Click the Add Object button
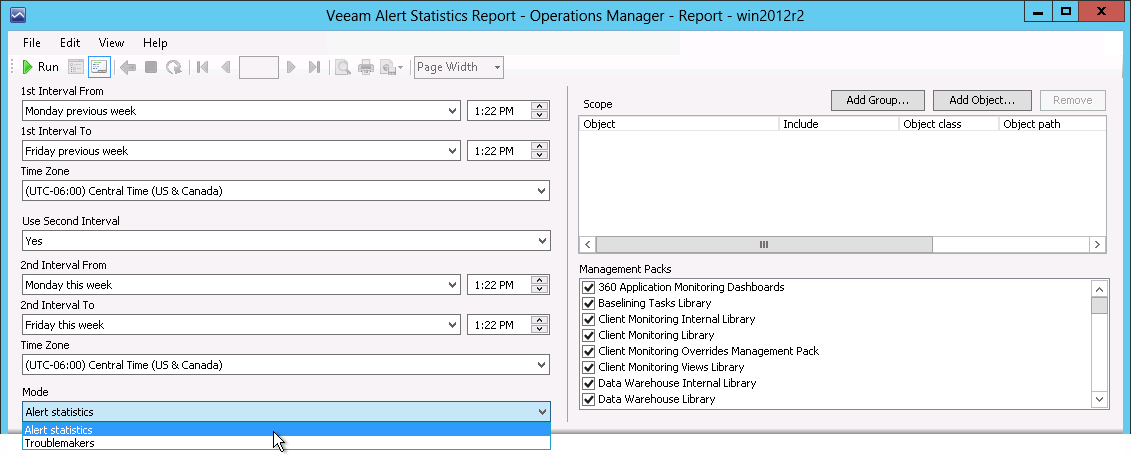Screen dimensions: 1131x455 tap(982, 100)
